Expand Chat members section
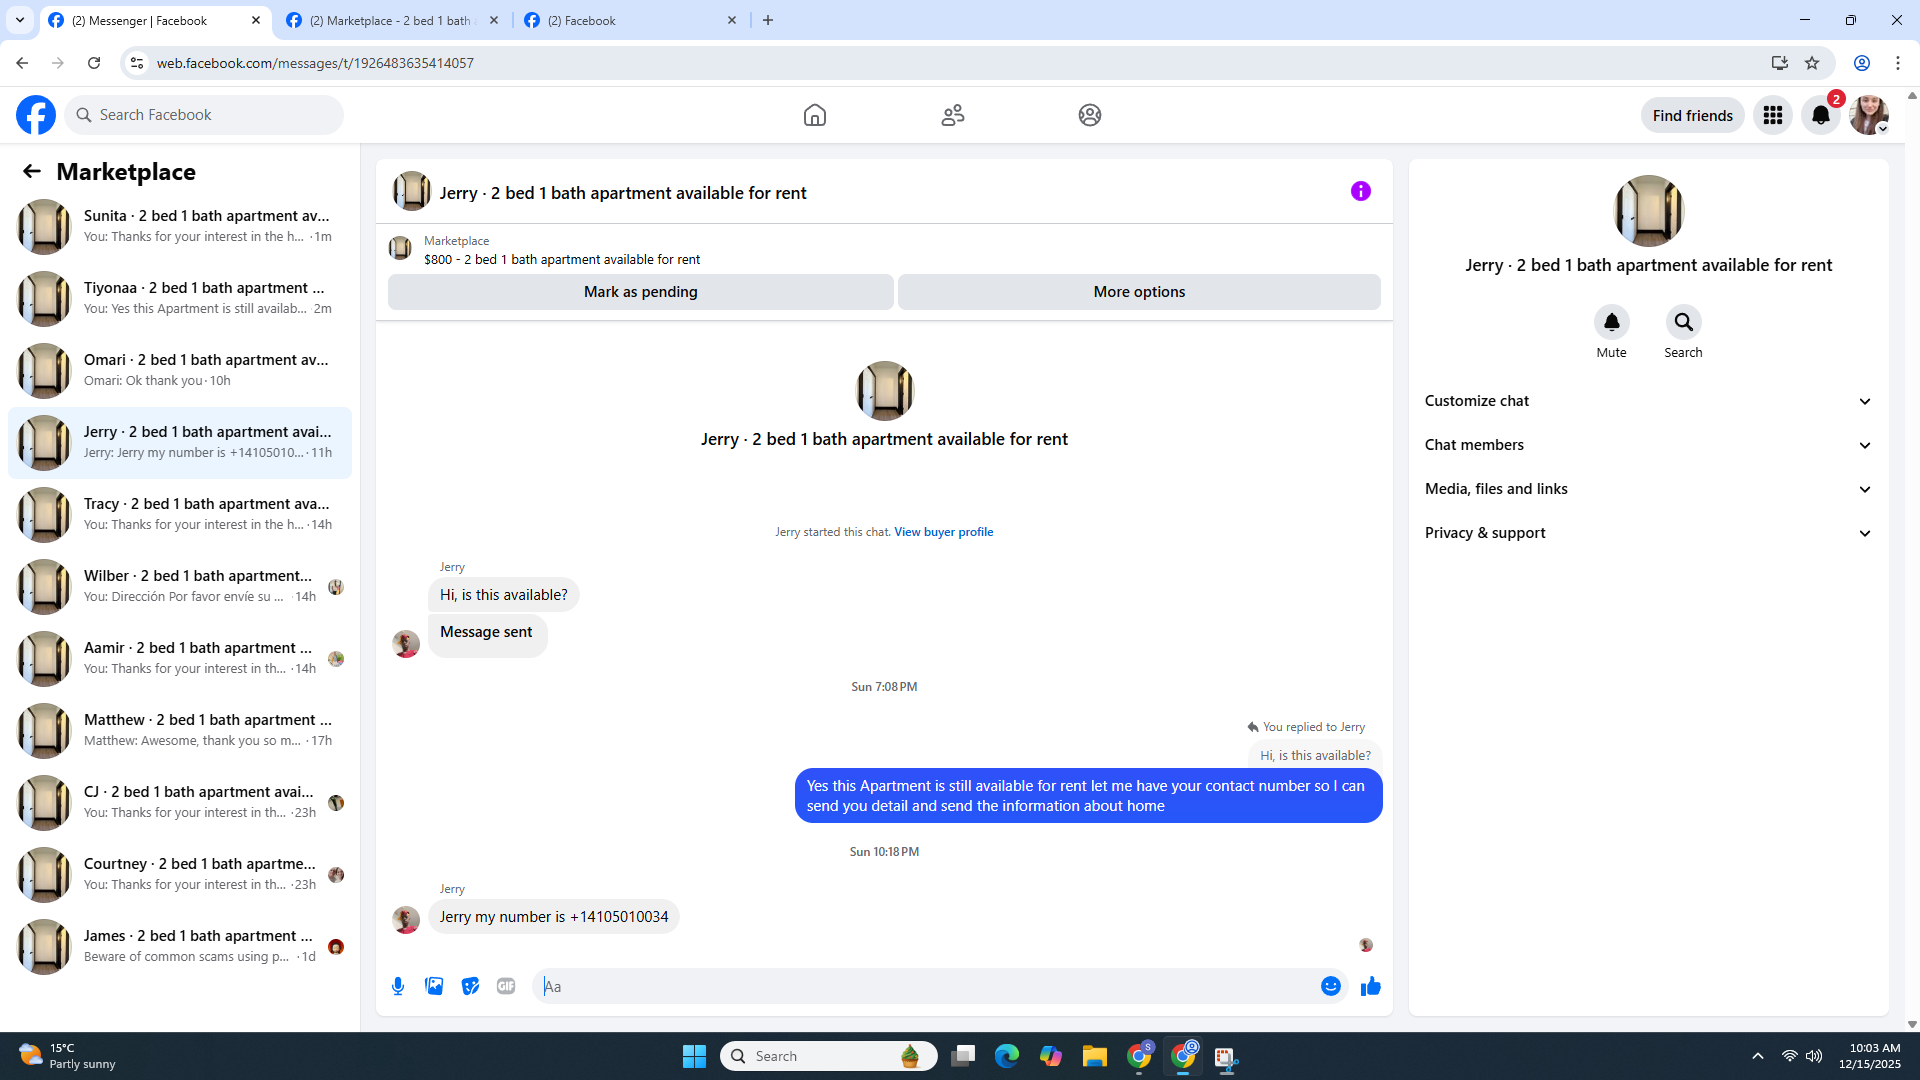 1648,445
